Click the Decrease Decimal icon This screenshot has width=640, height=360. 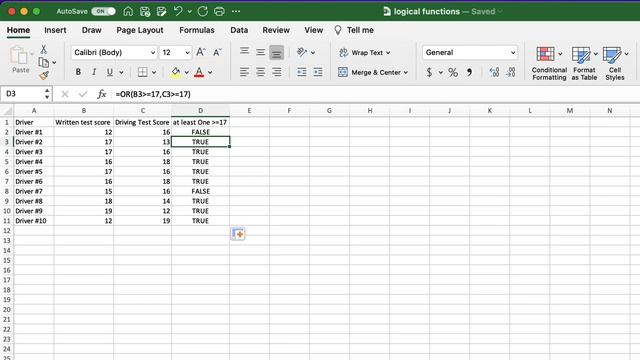[x=511, y=72]
